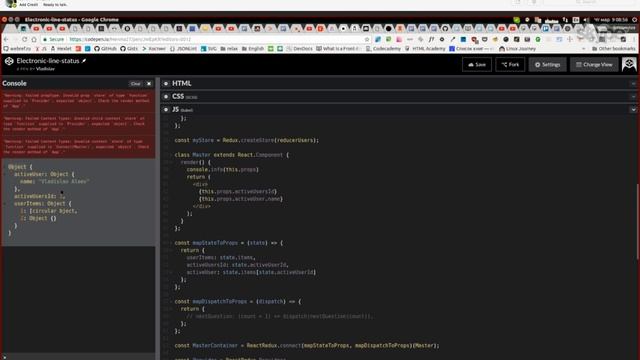
Task: Open the HTML Academy bookmark
Action: tap(425, 49)
